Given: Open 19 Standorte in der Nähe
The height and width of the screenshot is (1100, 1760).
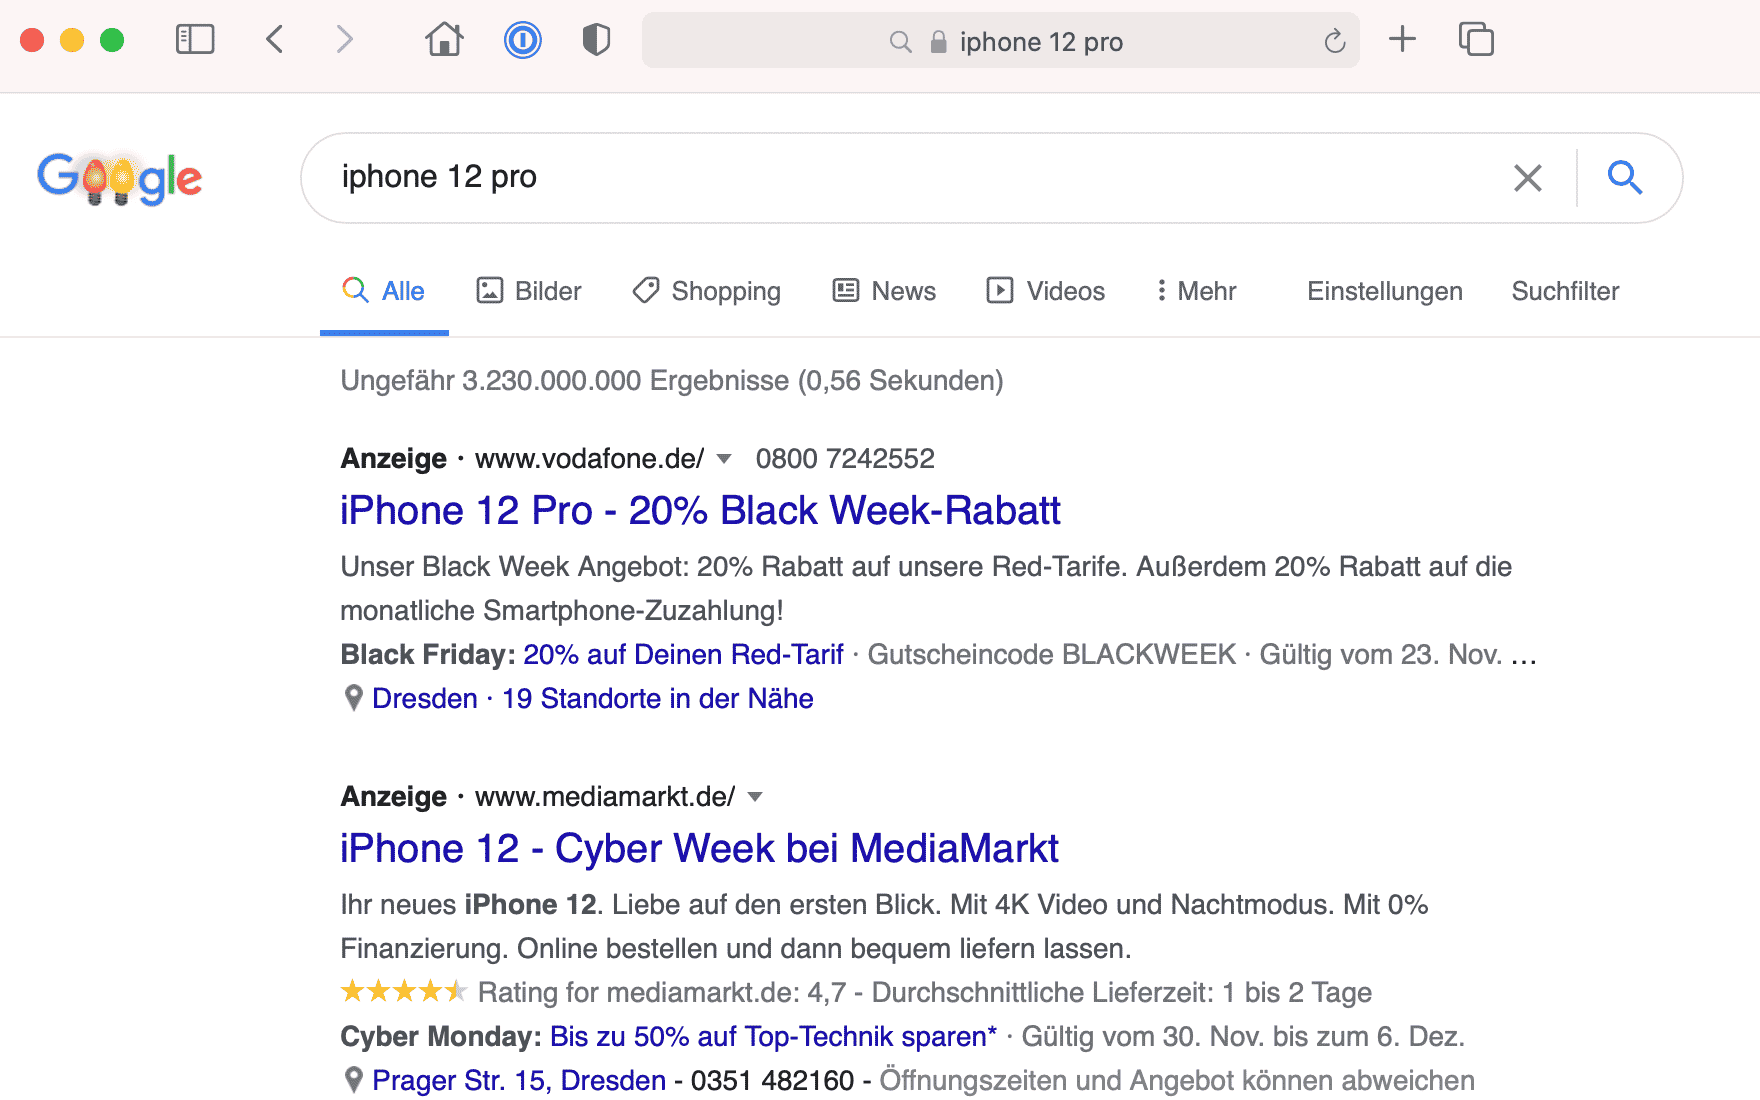Looking at the screenshot, I should click(658, 699).
